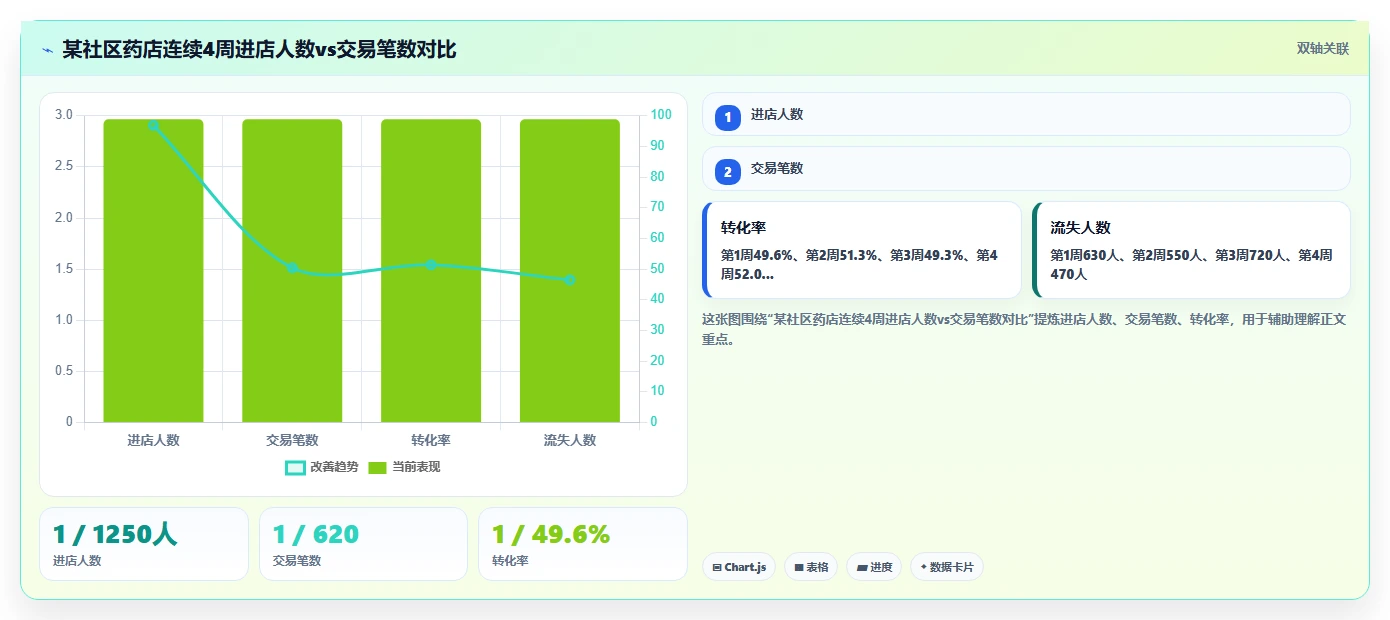The image size is (1390, 620).
Task: Click the description paragraph starting 这张图围绕
Action: (x=1026, y=329)
